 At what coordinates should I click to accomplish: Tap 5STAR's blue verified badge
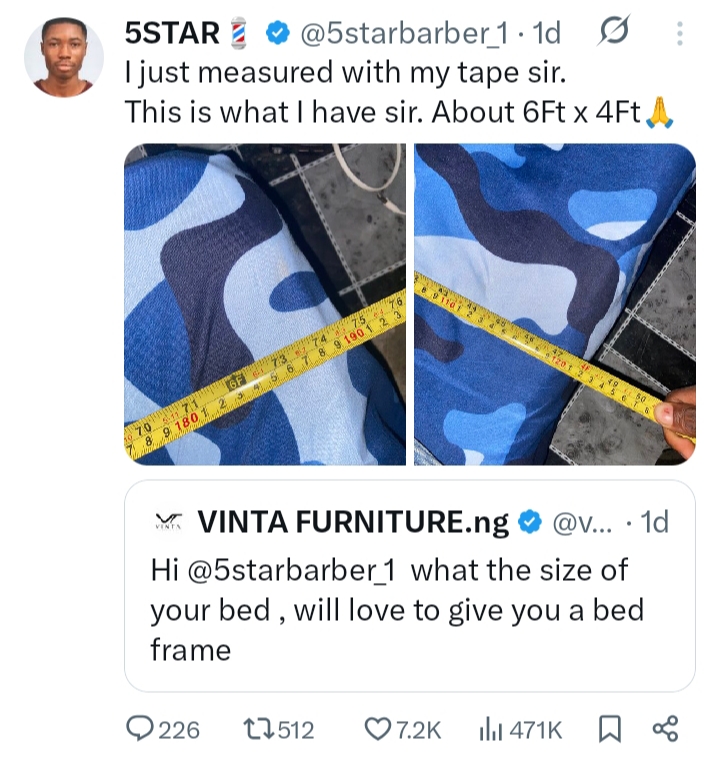pyautogui.click(x=277, y=34)
